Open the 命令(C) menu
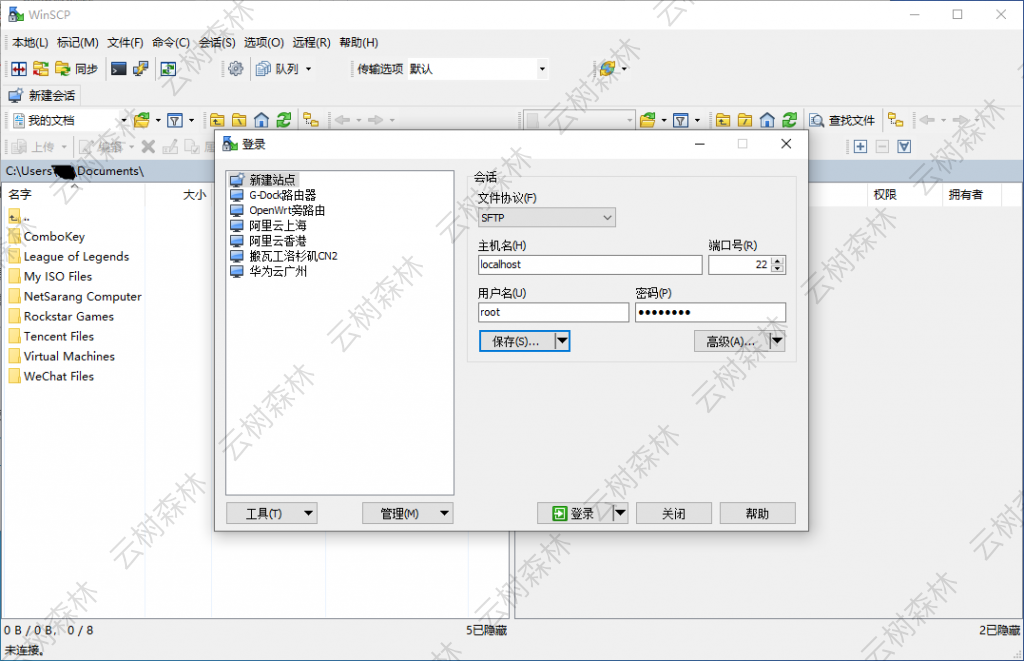The width and height of the screenshot is (1024, 661). [x=171, y=42]
